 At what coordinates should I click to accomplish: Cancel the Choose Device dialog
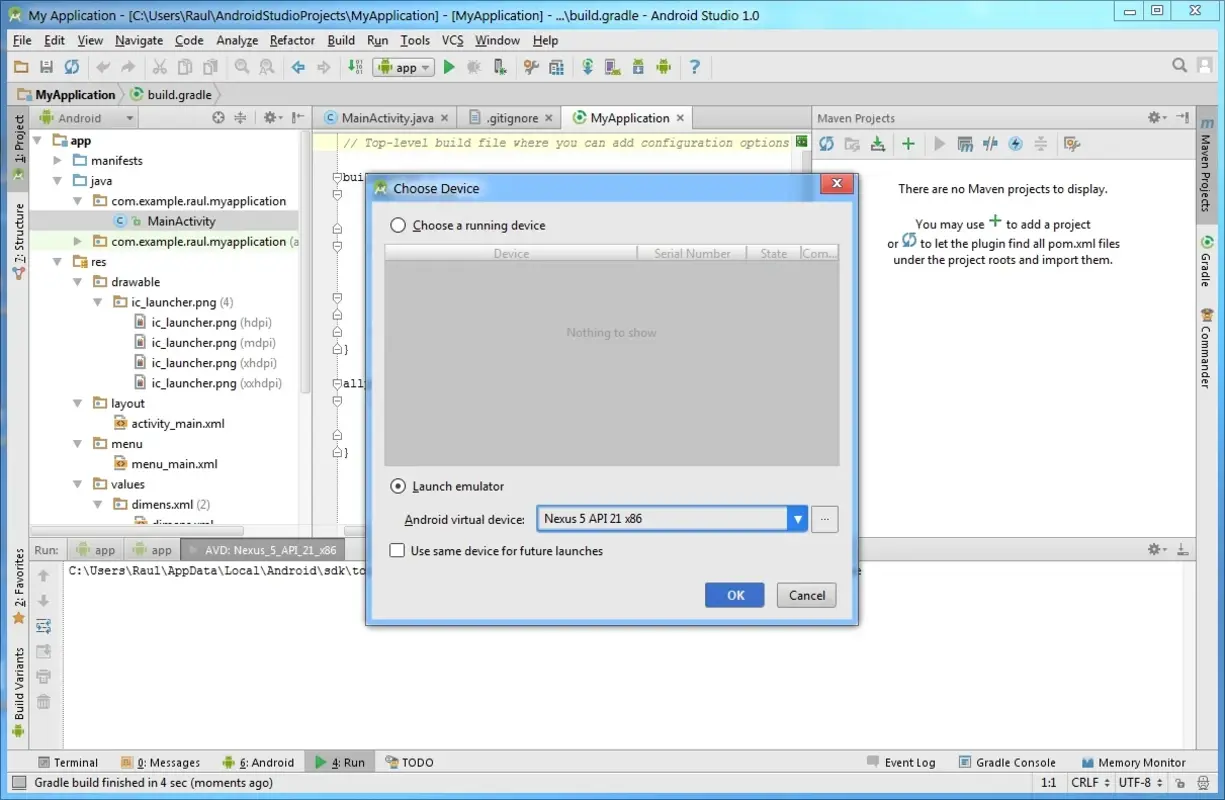806,595
